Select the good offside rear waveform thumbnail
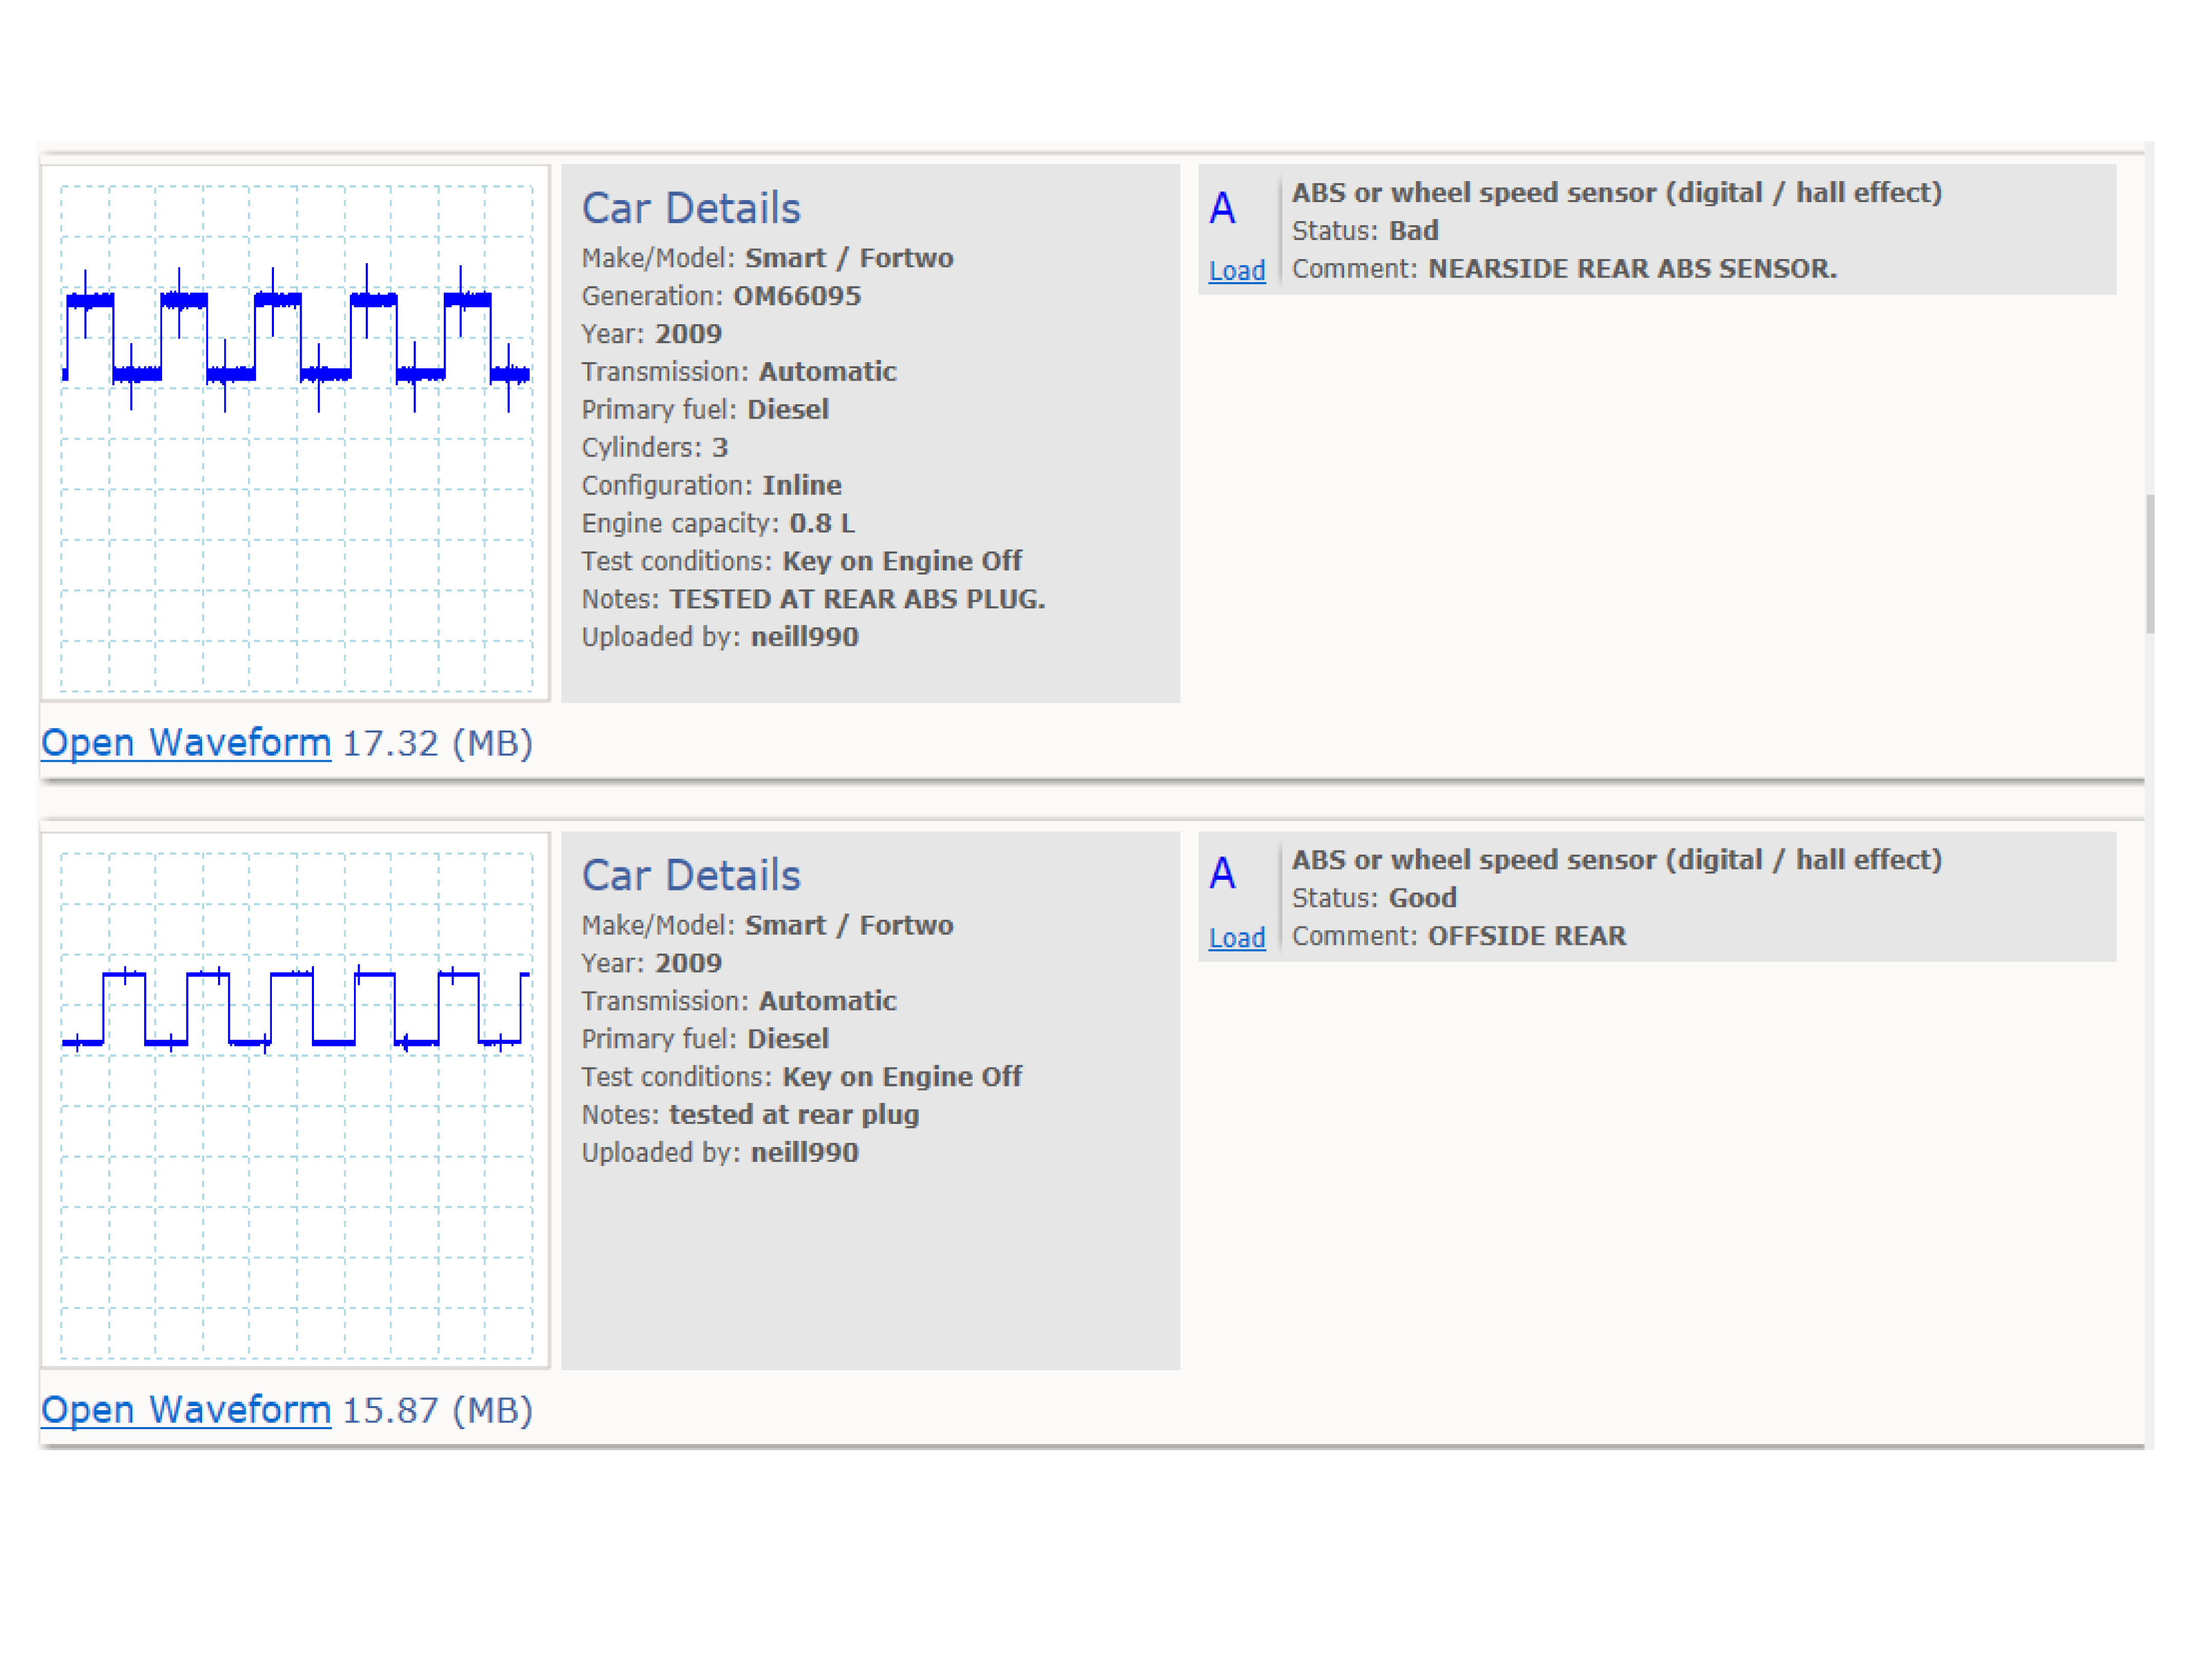2189x1680 pixels. pyautogui.click(x=296, y=1100)
